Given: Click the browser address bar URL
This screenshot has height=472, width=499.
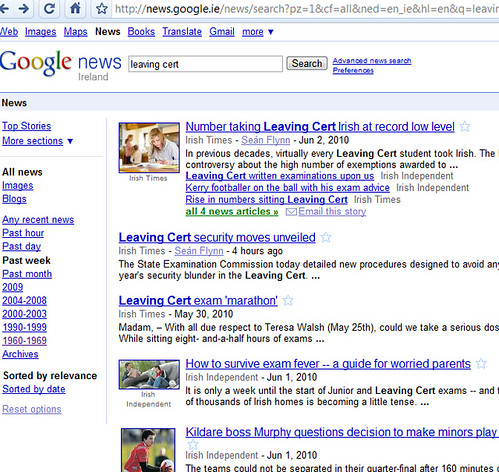Looking at the screenshot, I should (306, 9).
